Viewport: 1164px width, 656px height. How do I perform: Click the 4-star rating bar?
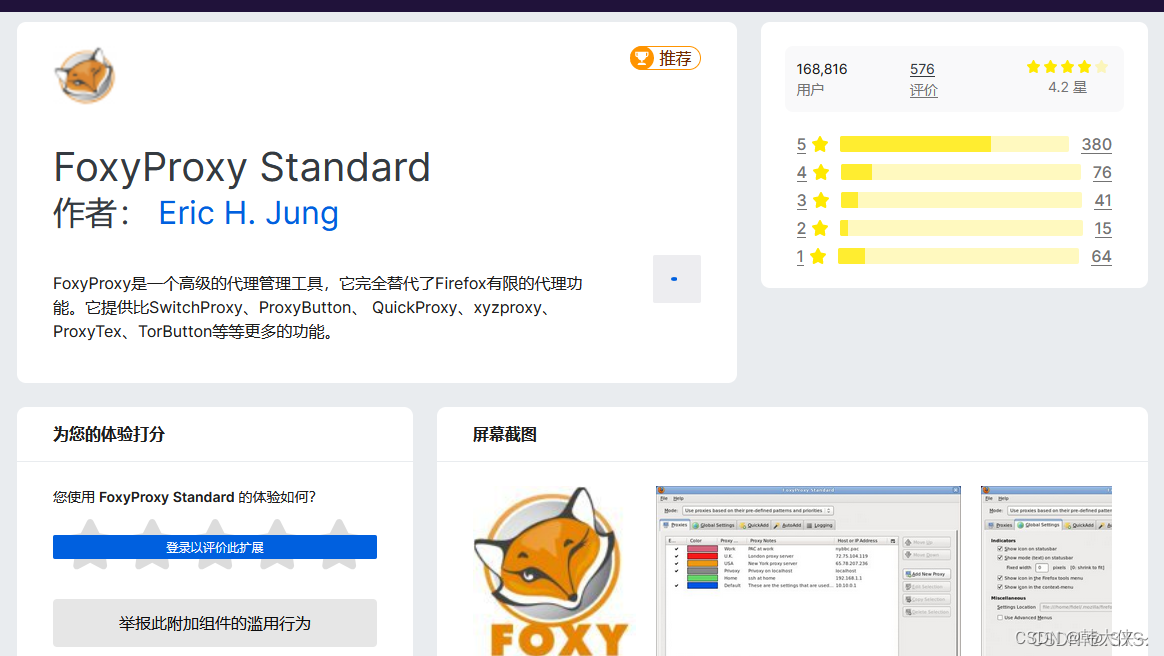tap(961, 172)
